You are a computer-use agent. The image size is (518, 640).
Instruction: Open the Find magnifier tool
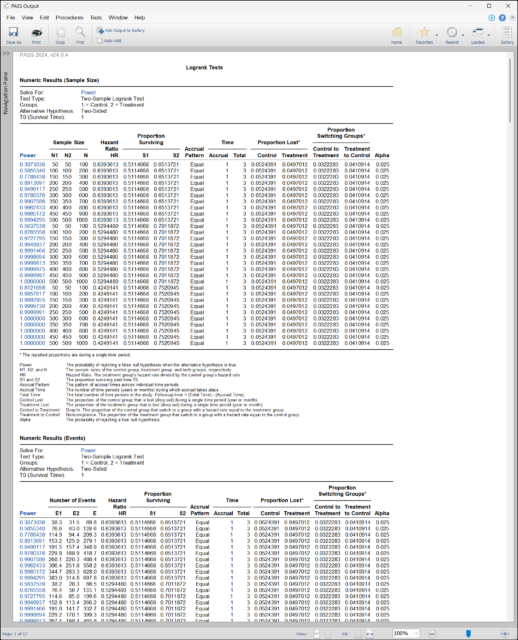coord(80,35)
